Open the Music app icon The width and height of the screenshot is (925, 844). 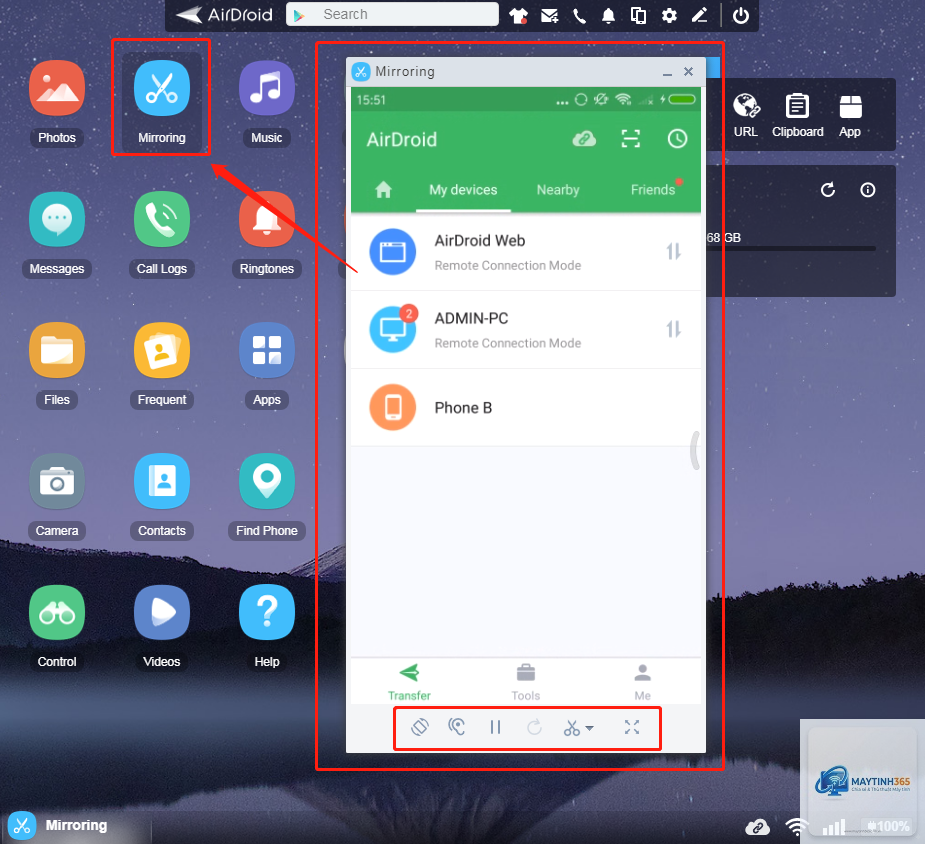pos(267,88)
